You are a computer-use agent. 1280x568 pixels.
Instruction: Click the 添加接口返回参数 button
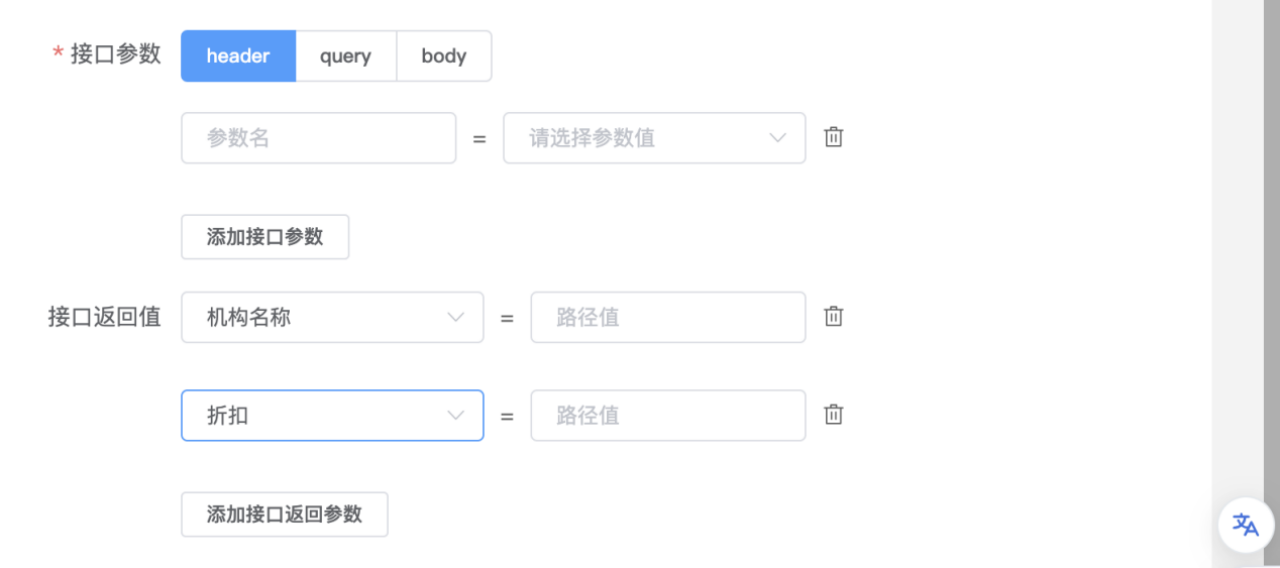(x=284, y=514)
